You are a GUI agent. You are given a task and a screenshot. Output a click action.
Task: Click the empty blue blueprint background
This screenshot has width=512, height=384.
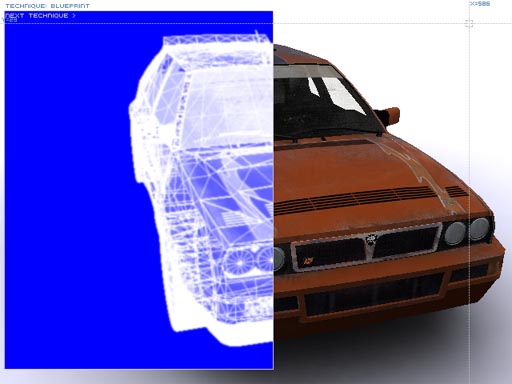click(67, 200)
